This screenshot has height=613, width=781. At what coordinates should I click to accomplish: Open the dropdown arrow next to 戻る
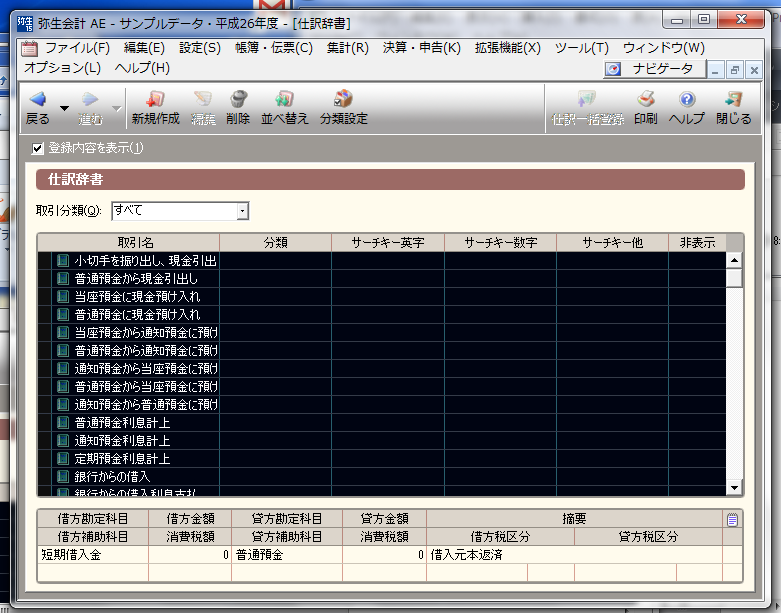tap(64, 108)
